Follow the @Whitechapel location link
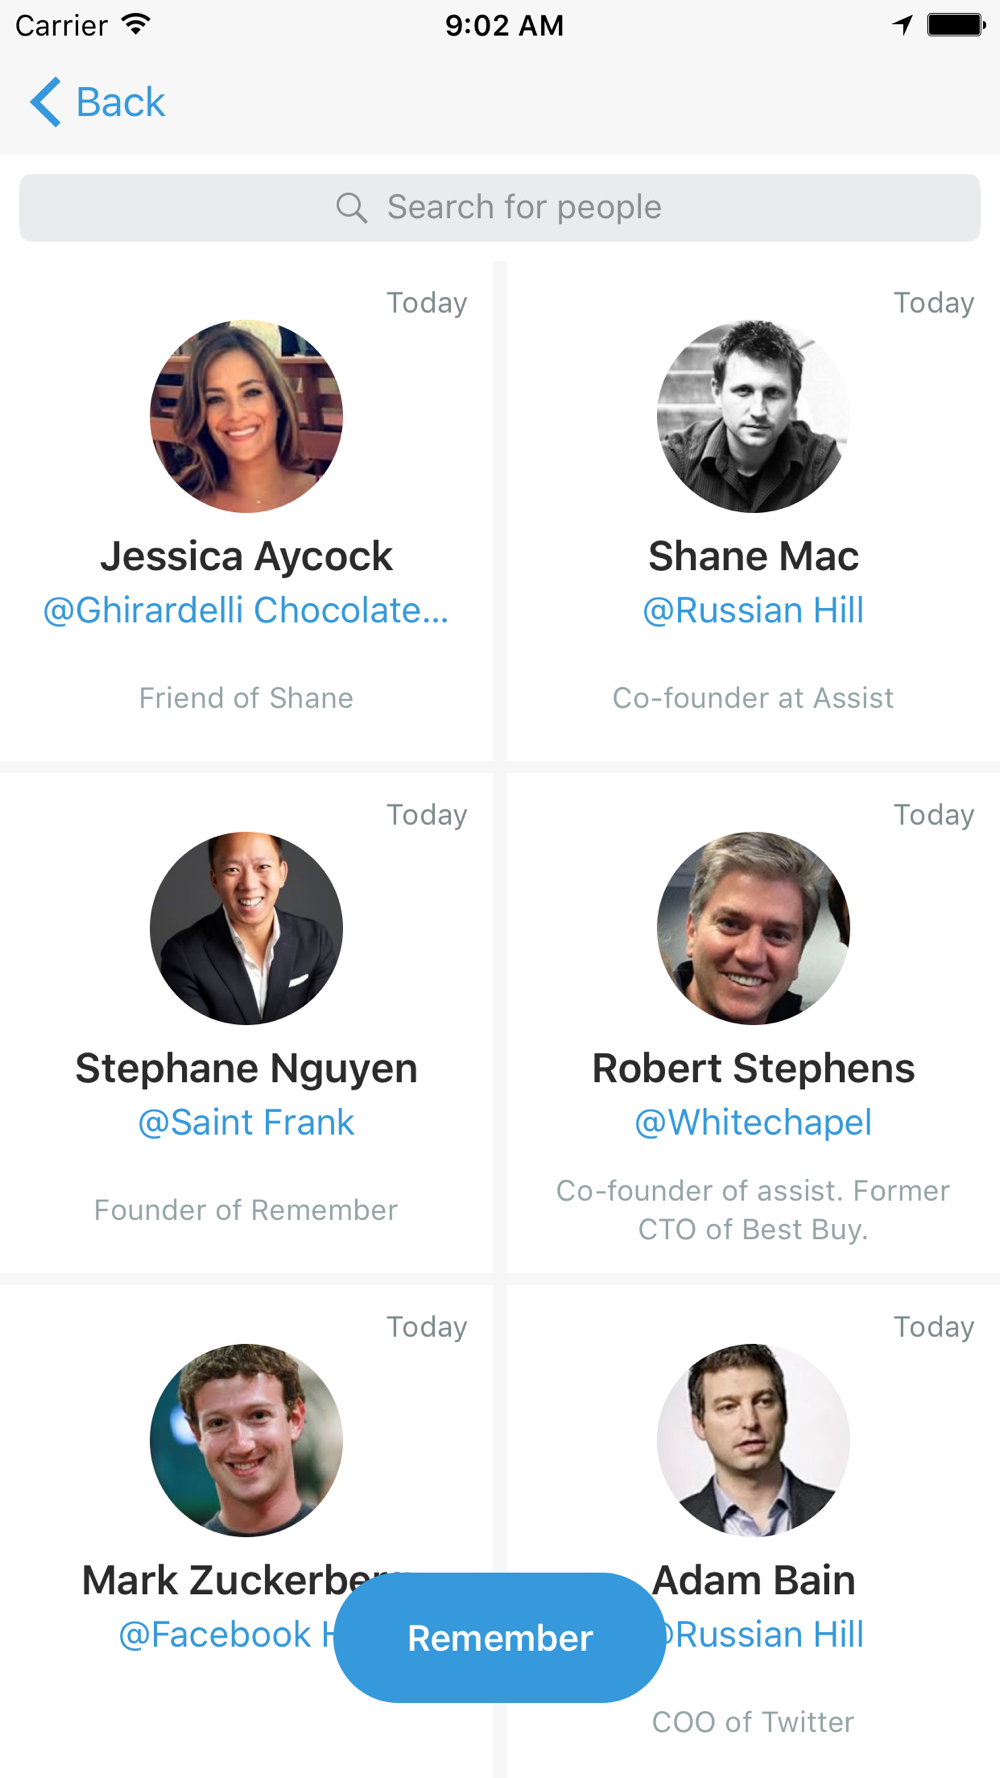The width and height of the screenshot is (1000, 1778). (753, 1122)
